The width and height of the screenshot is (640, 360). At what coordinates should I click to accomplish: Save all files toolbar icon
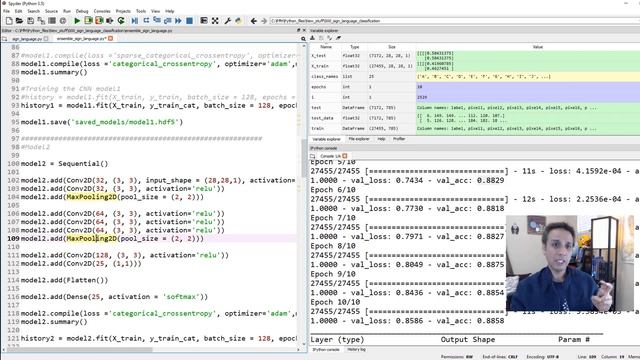(x=41, y=20)
